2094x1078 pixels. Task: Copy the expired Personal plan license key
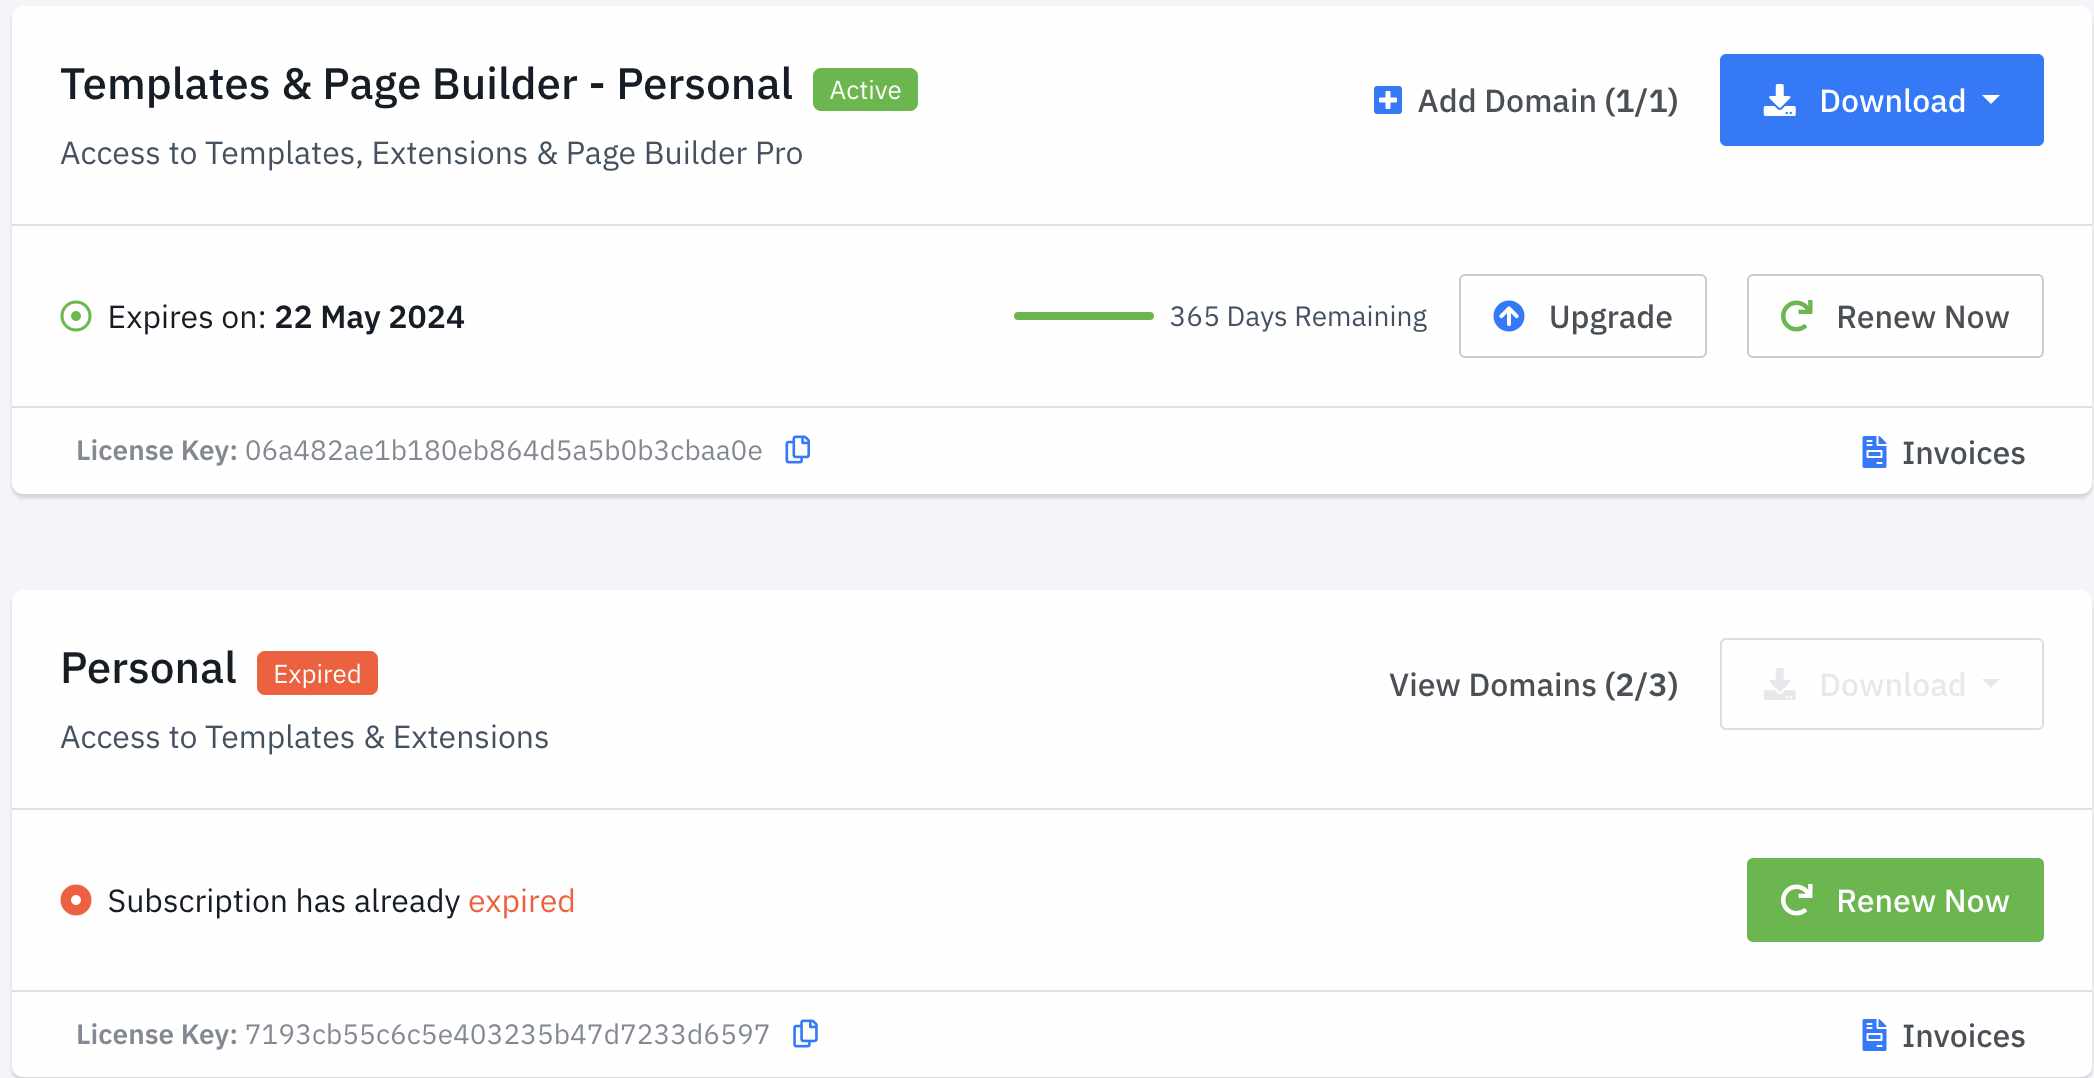805,1033
